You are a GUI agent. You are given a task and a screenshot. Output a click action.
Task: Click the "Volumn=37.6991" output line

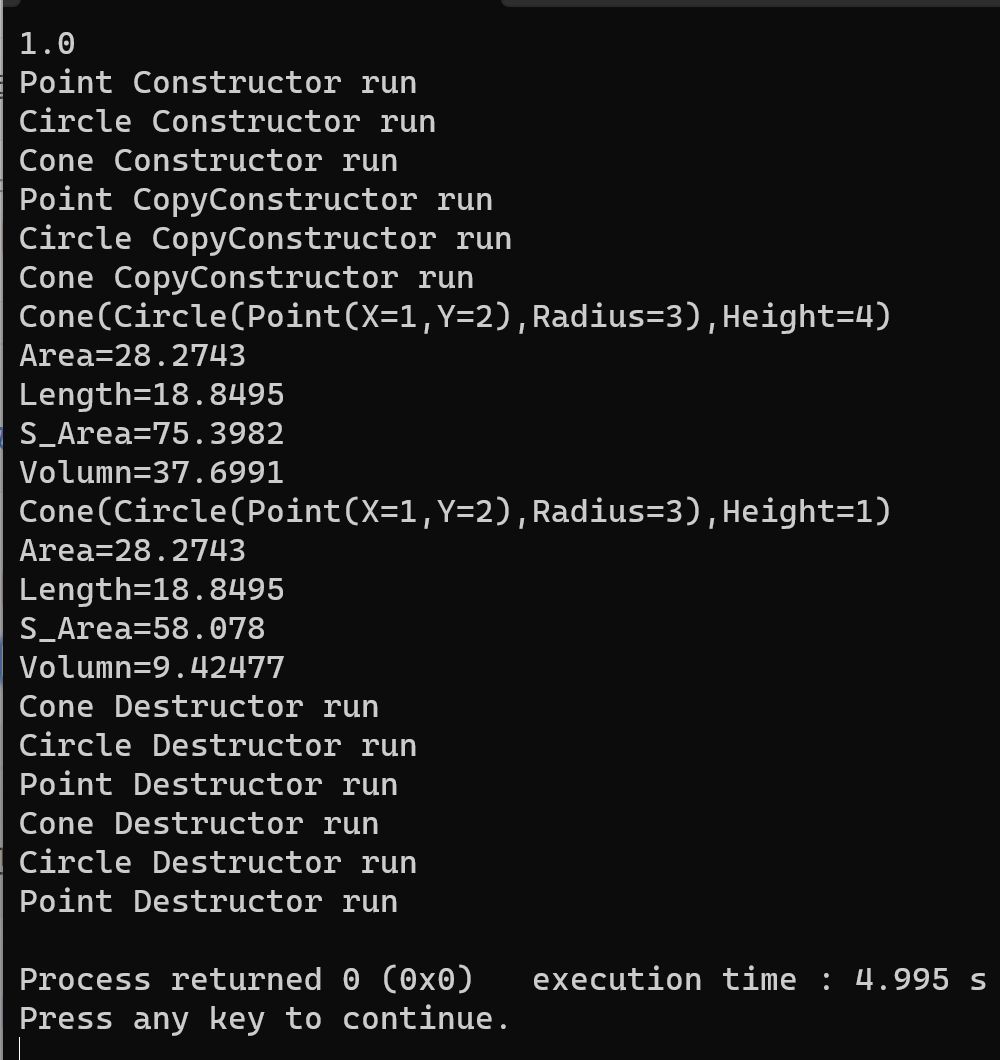point(151,473)
